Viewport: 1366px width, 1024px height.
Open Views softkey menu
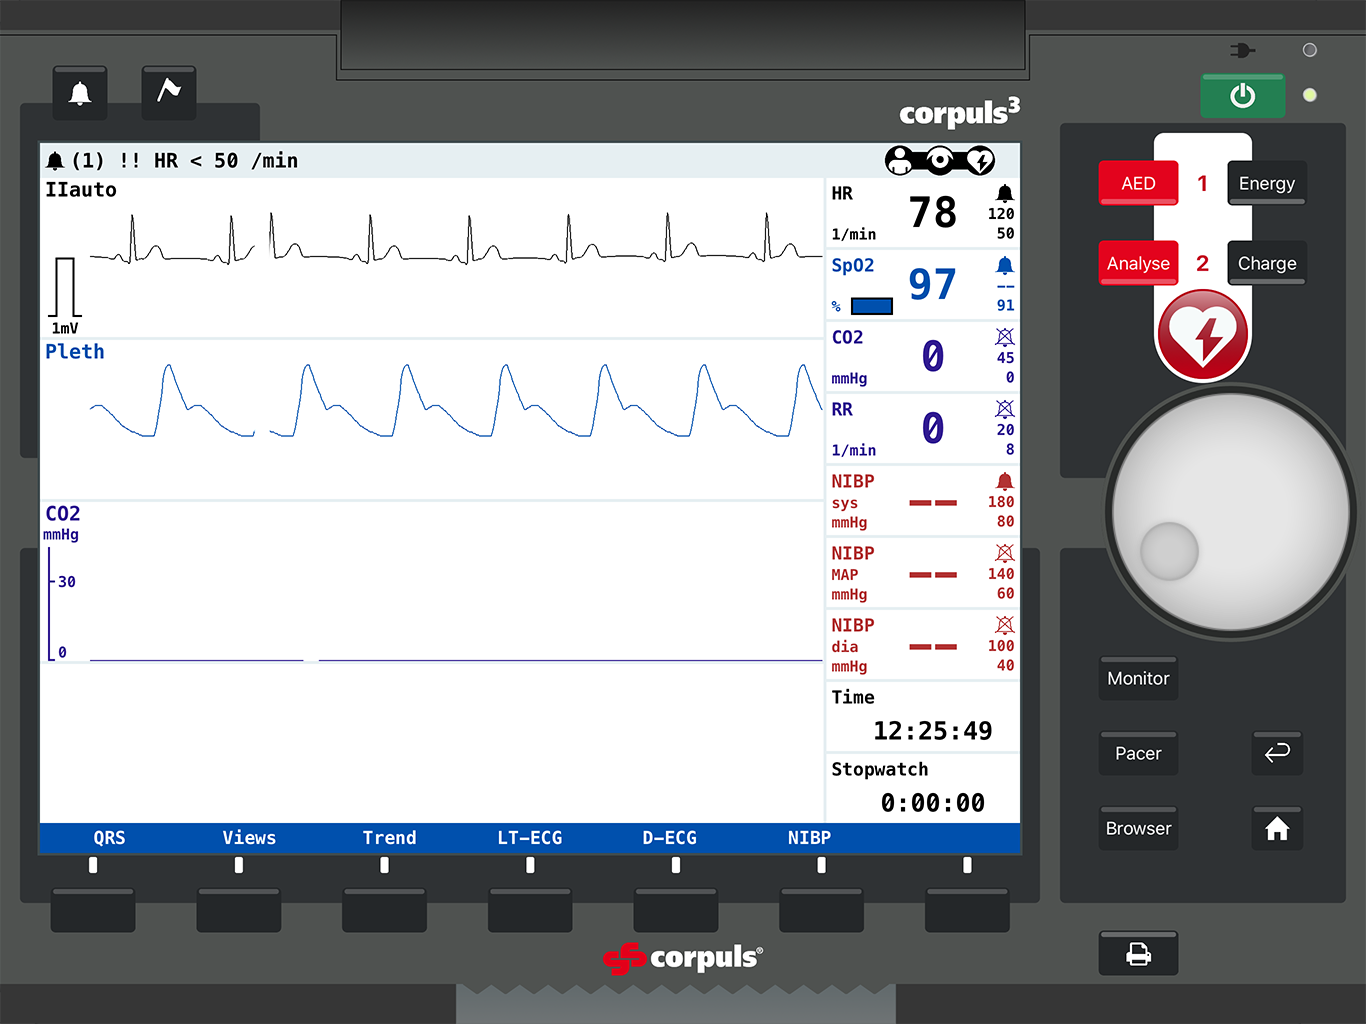(249, 838)
